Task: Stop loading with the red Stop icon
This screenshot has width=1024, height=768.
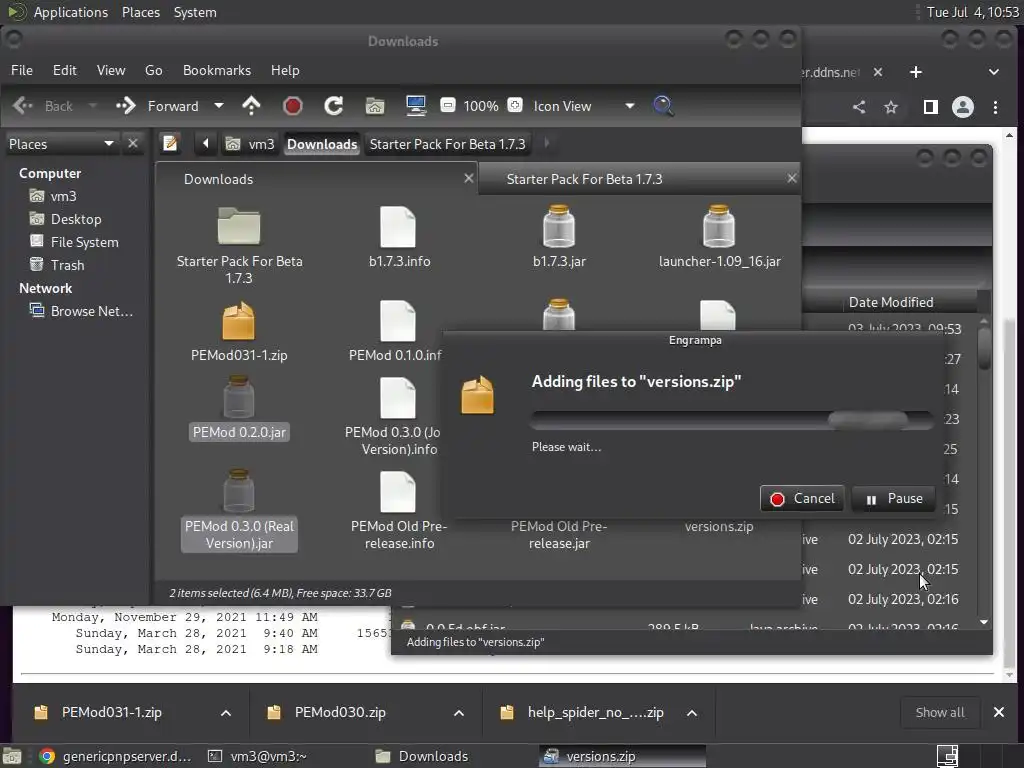Action: point(293,106)
